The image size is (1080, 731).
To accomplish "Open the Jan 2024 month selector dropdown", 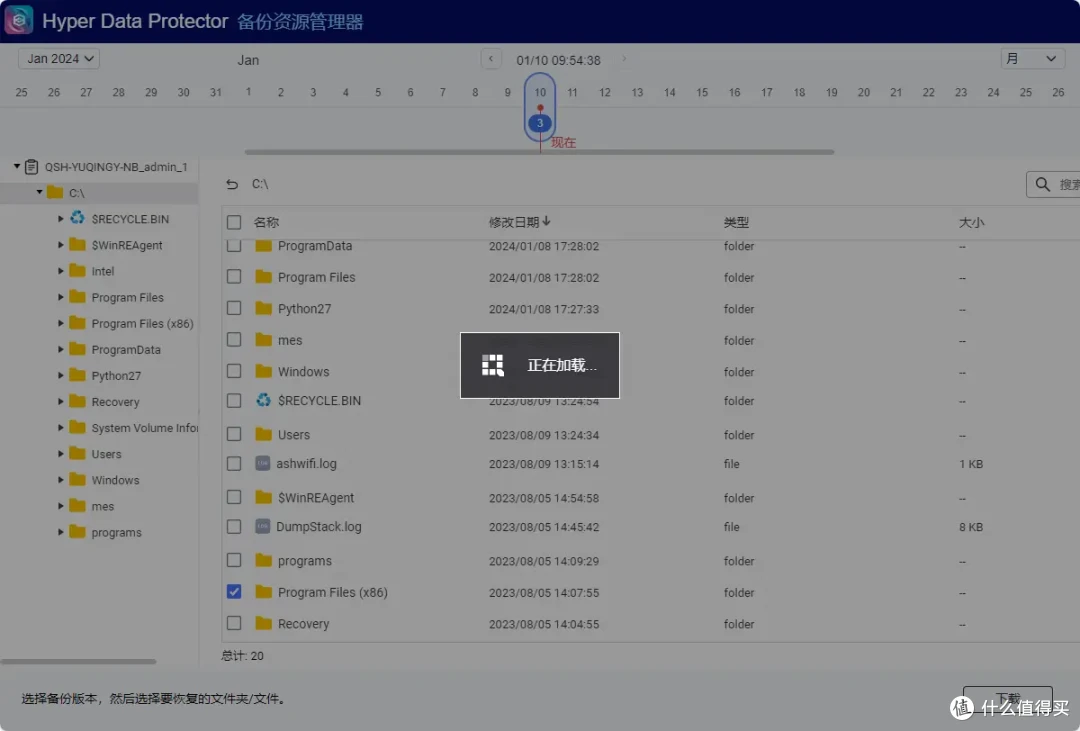I will pyautogui.click(x=57, y=59).
